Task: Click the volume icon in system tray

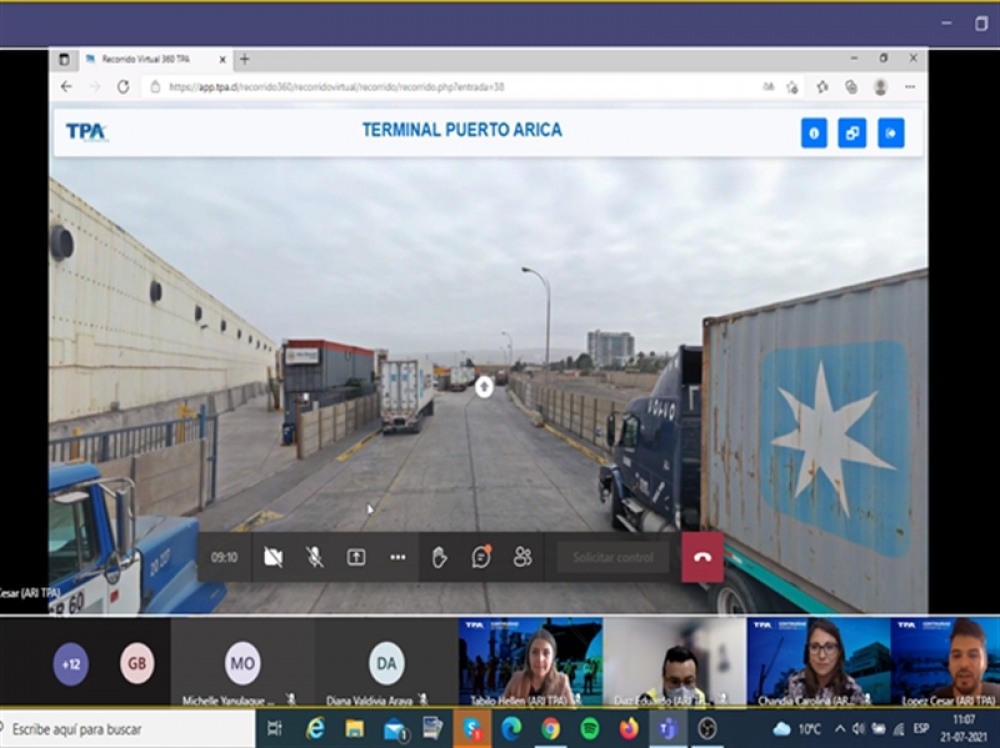Action: 858,729
